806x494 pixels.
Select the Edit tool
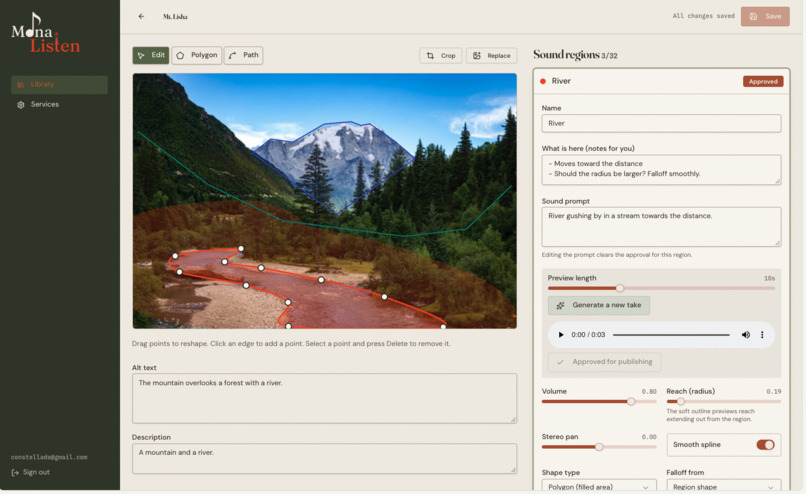tap(151, 55)
